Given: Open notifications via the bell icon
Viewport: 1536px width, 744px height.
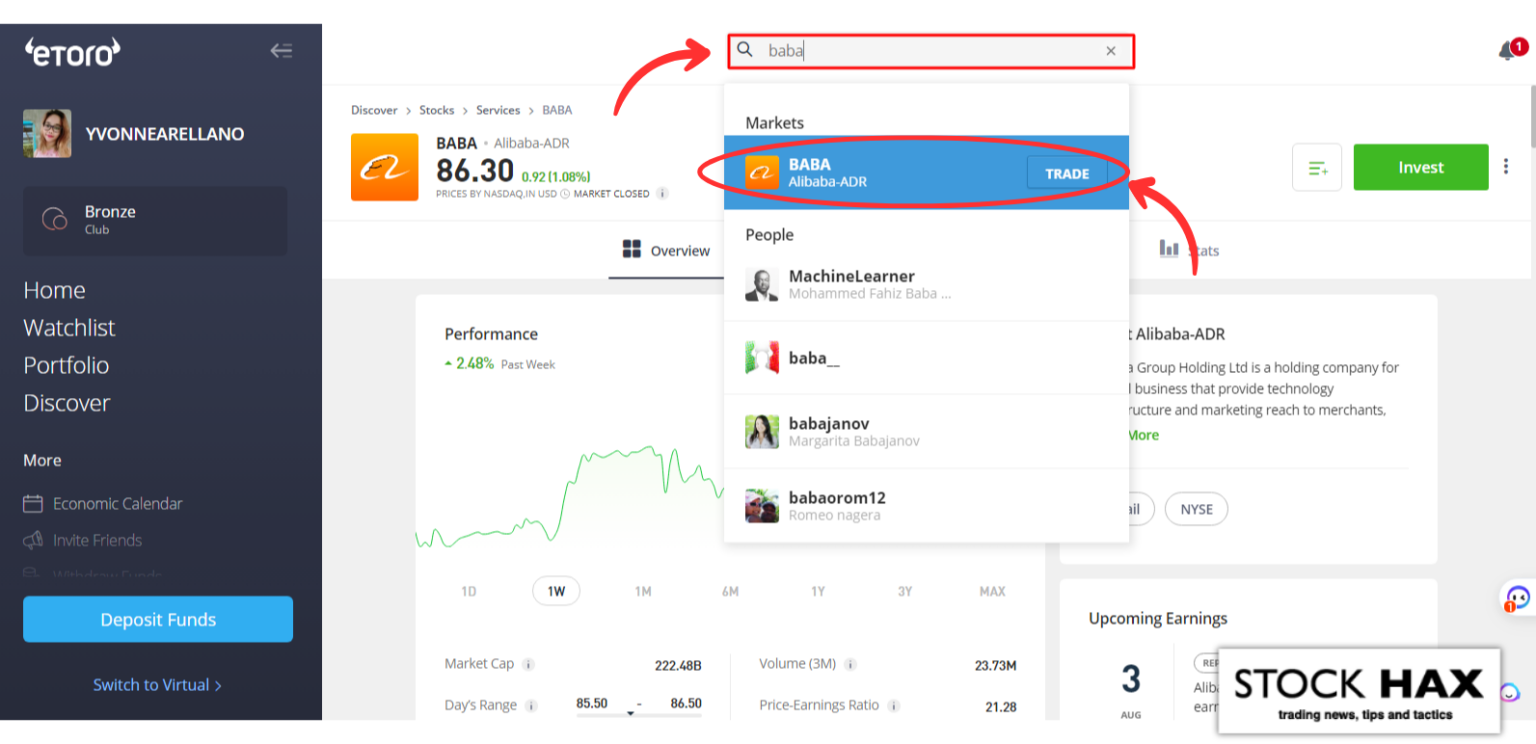Looking at the screenshot, I should click(1506, 49).
